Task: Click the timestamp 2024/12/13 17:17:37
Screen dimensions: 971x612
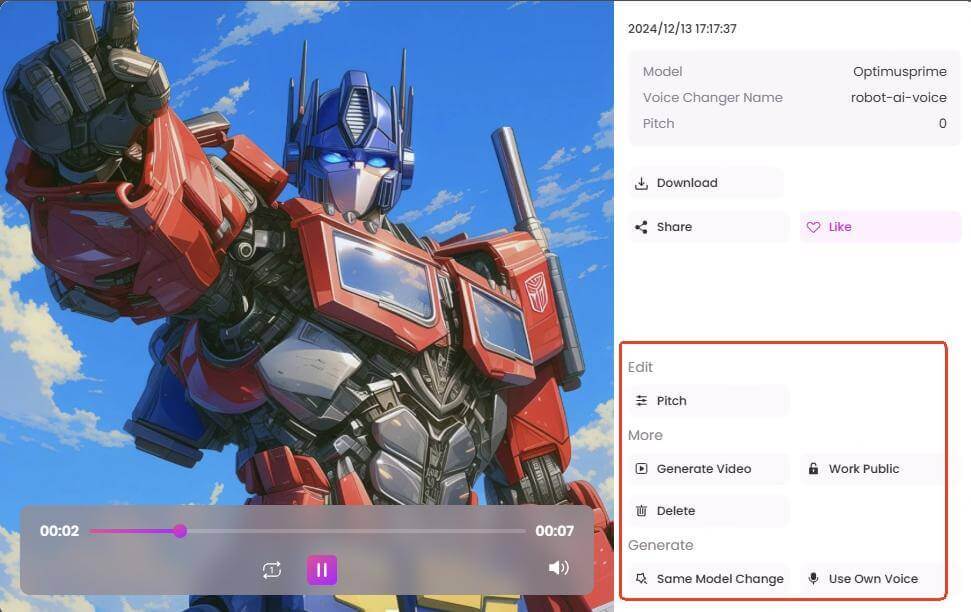Action: [x=682, y=28]
